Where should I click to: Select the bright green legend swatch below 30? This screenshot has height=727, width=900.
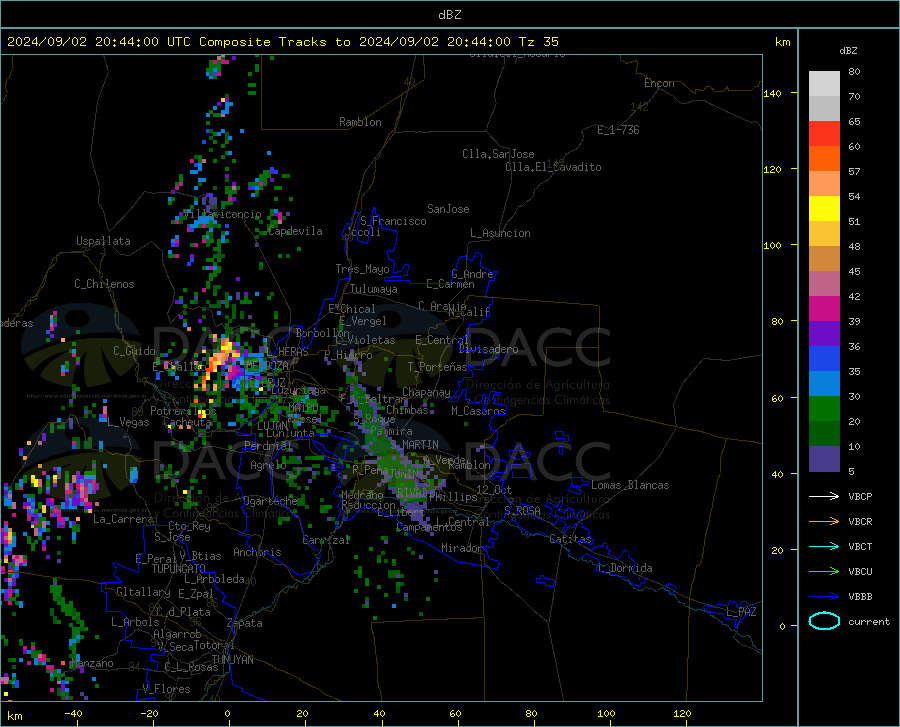point(824,409)
